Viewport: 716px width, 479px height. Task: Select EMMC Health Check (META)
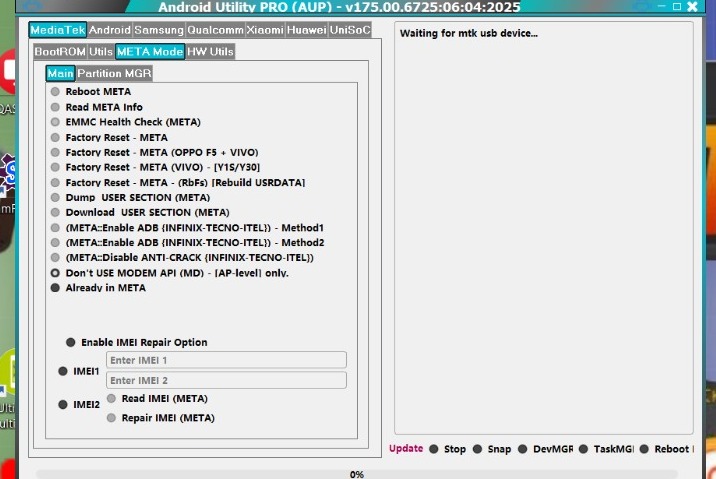pyautogui.click(x=56, y=122)
